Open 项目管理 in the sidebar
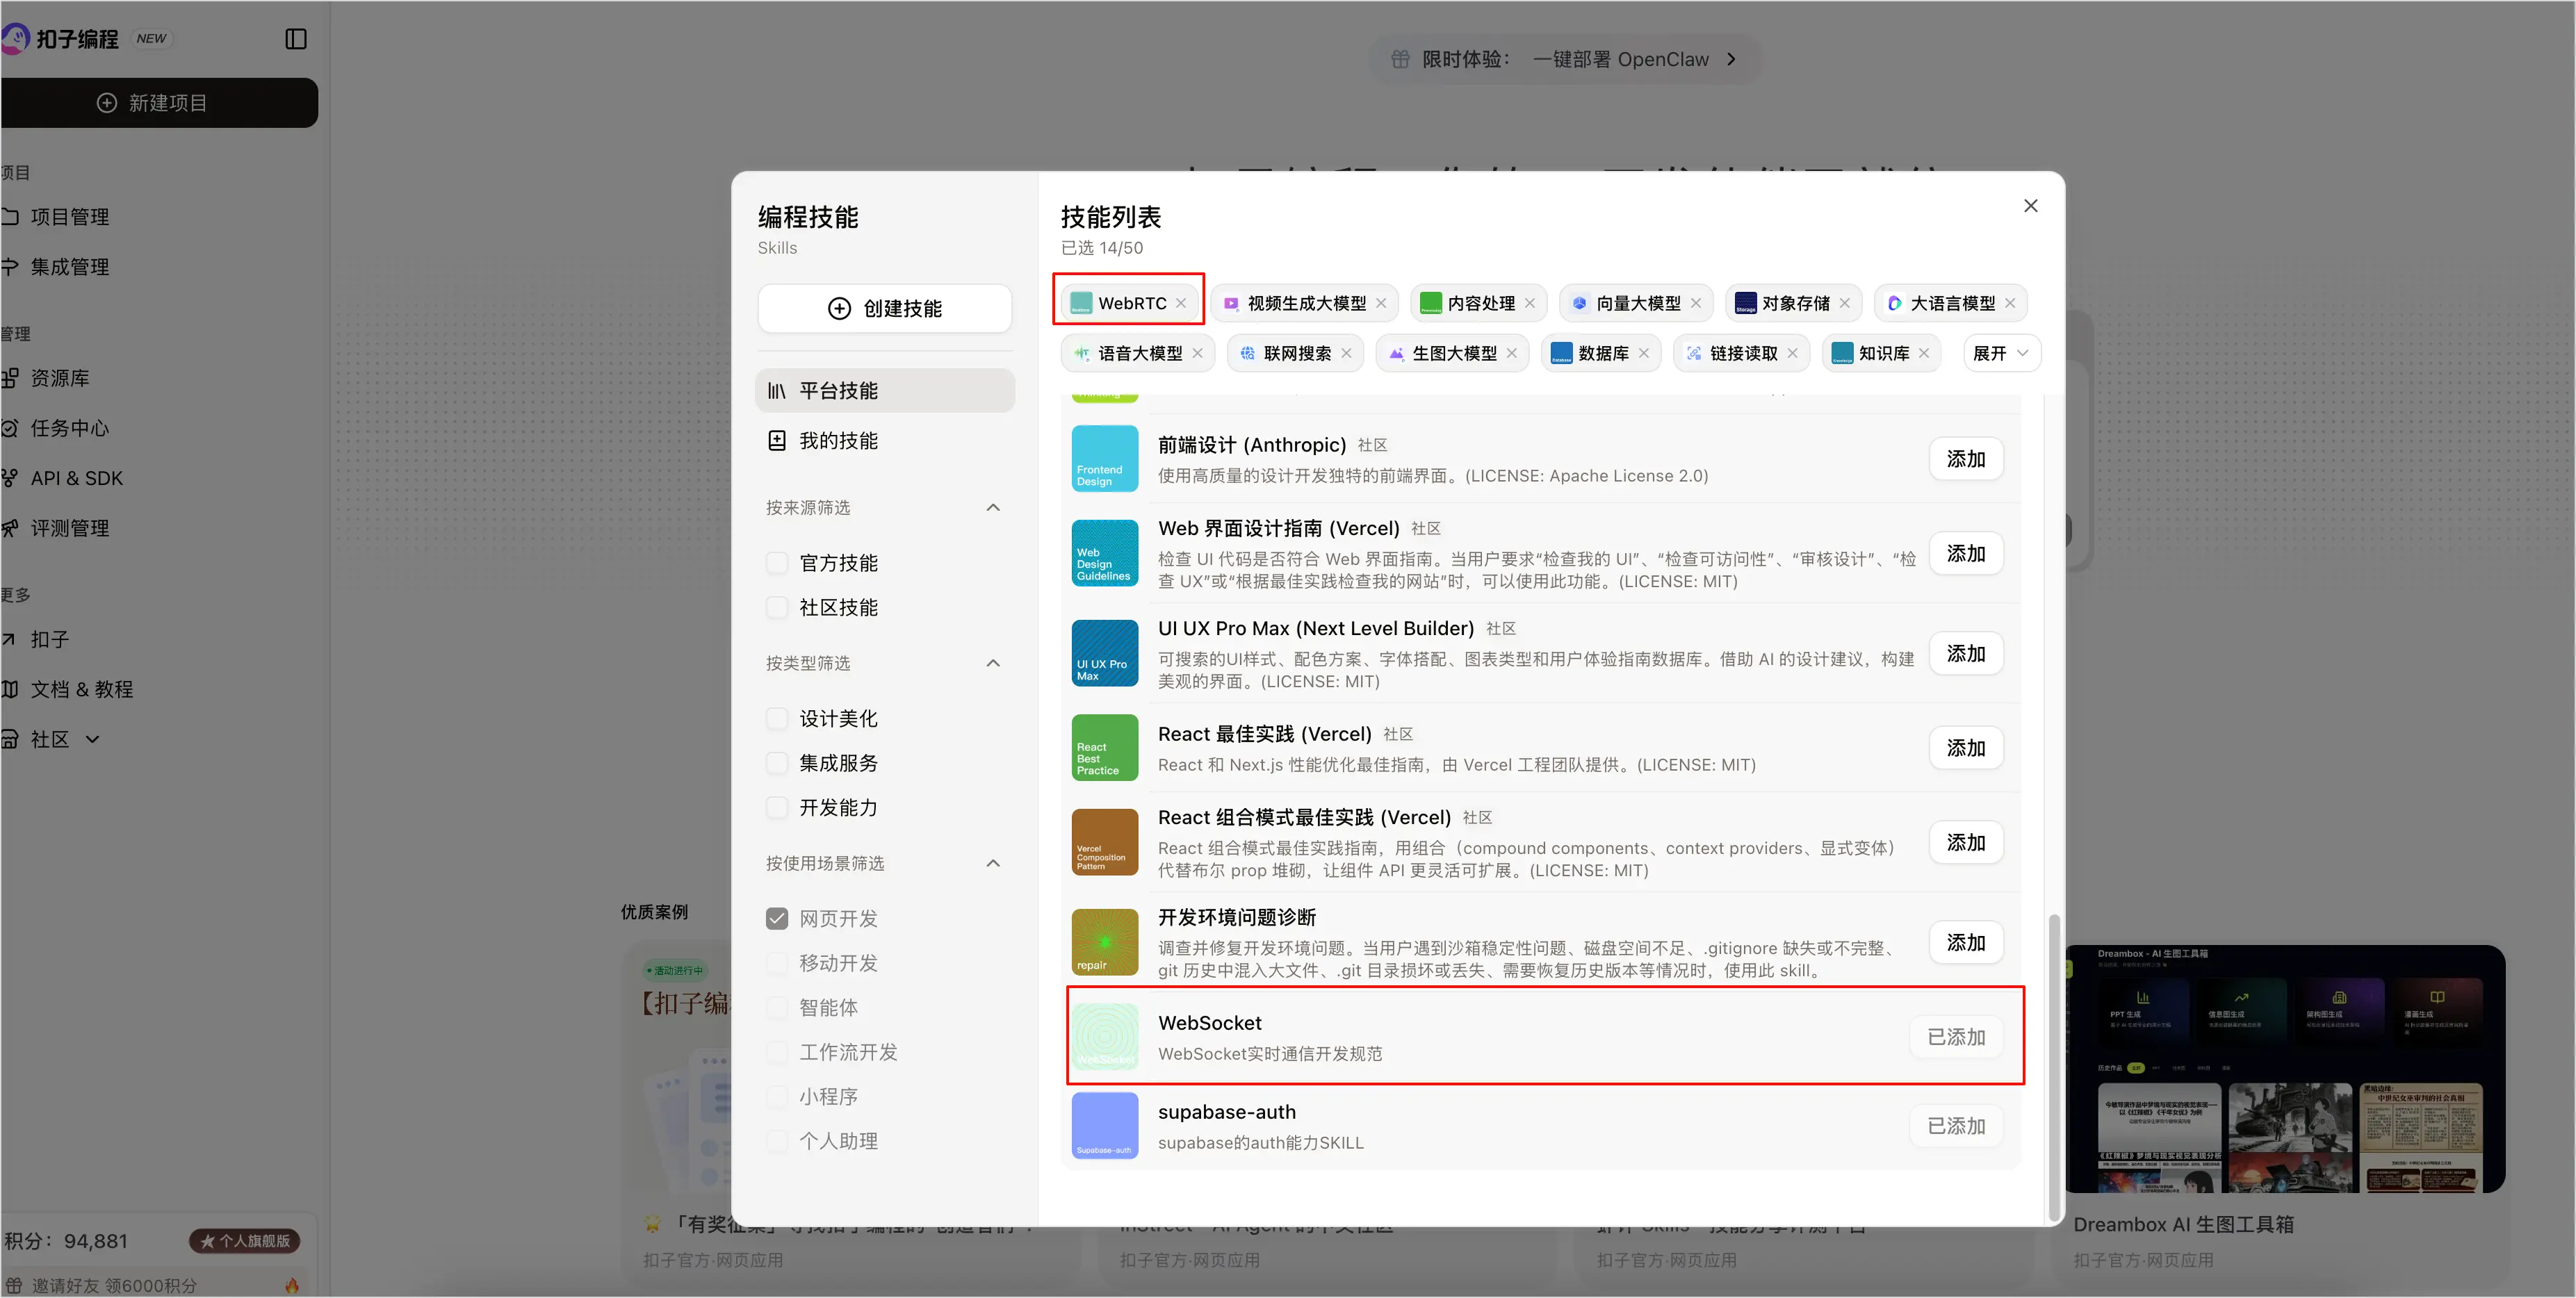 coord(70,217)
